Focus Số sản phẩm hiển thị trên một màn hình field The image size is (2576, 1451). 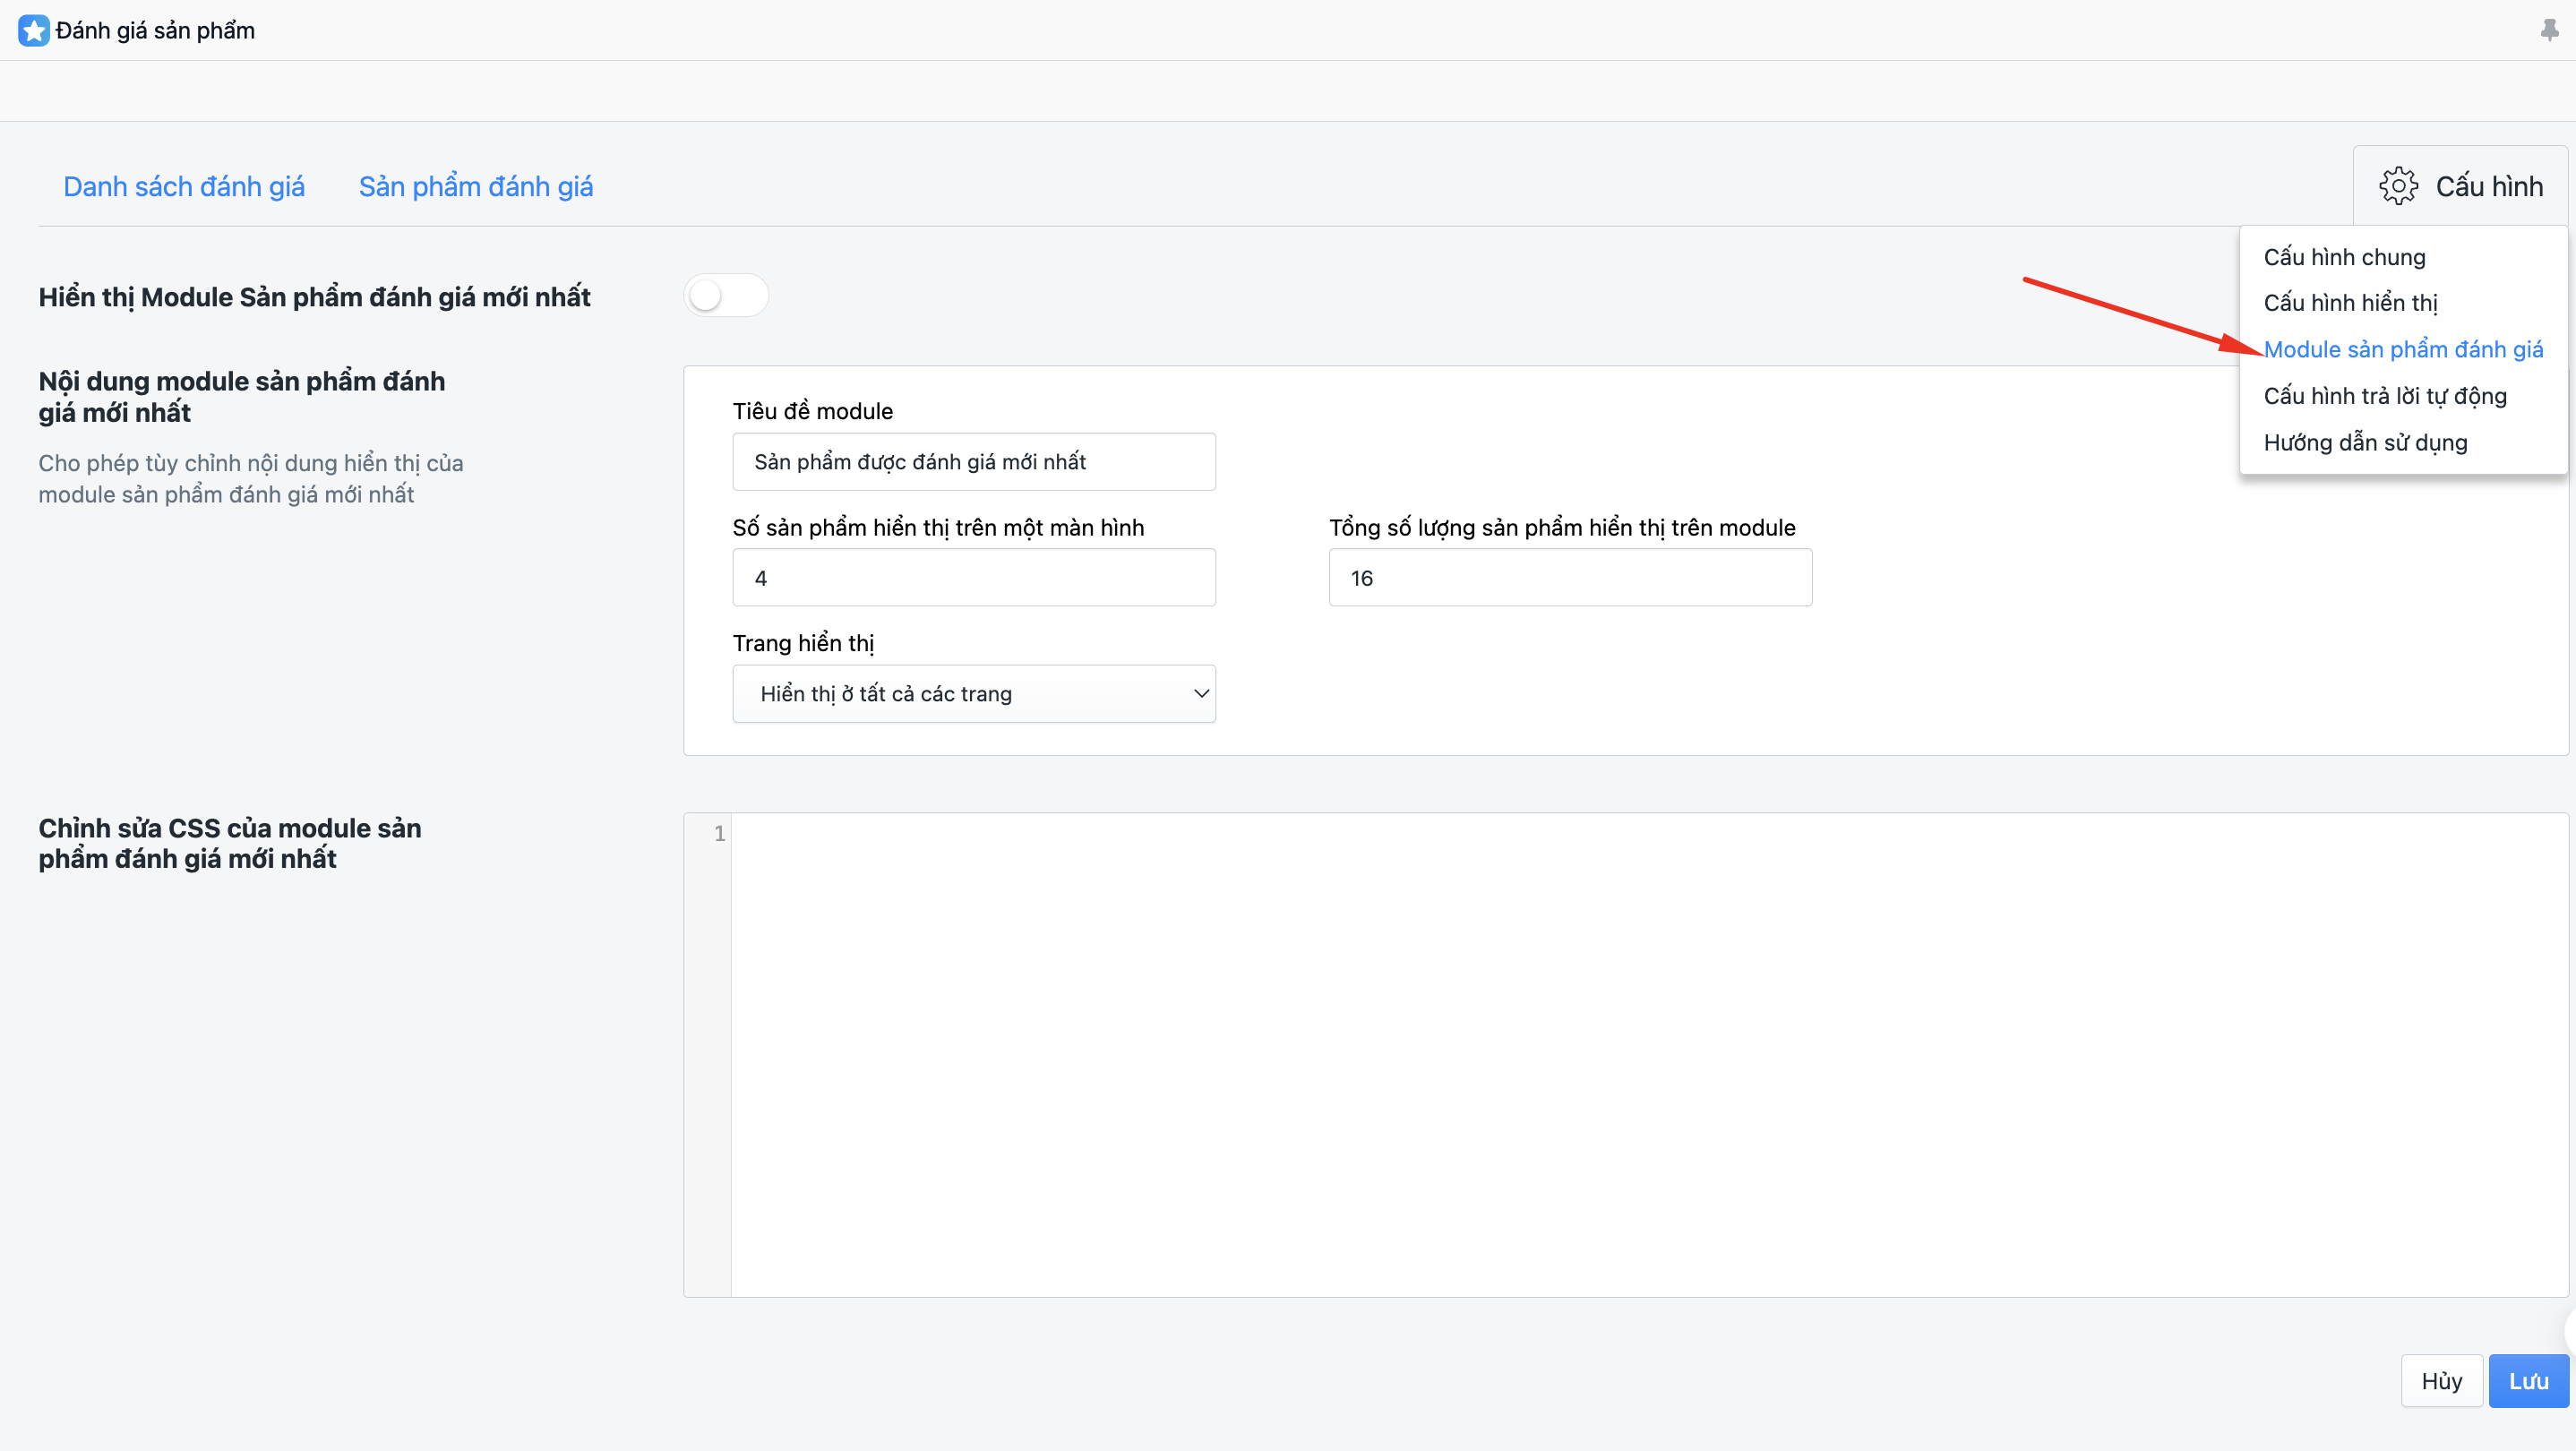[974, 577]
